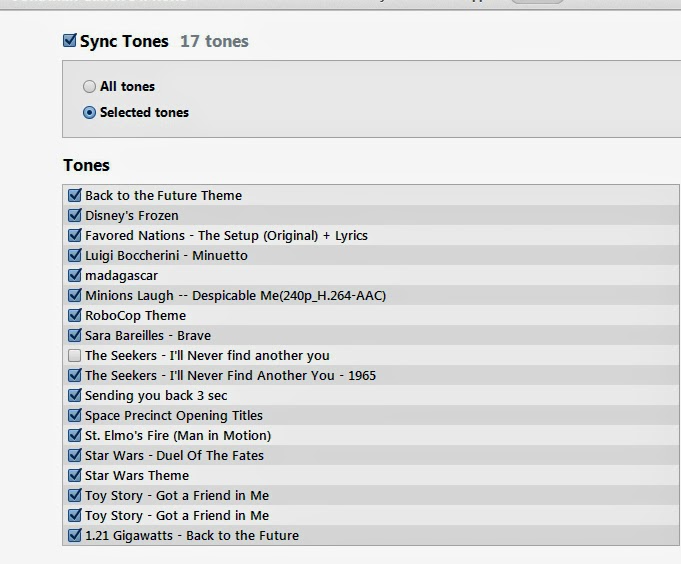Uncheck Back to the Future Theme tone
The image size is (681, 564).
[x=75, y=196]
